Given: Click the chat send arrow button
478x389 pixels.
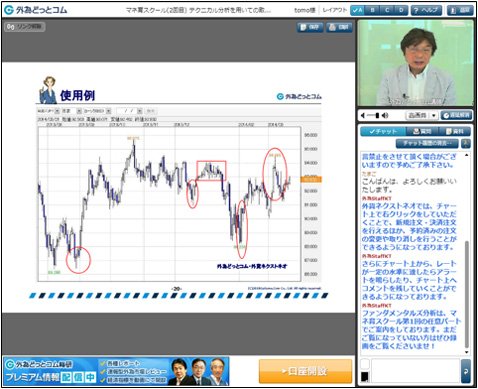Looking at the screenshot, I should [x=466, y=371].
